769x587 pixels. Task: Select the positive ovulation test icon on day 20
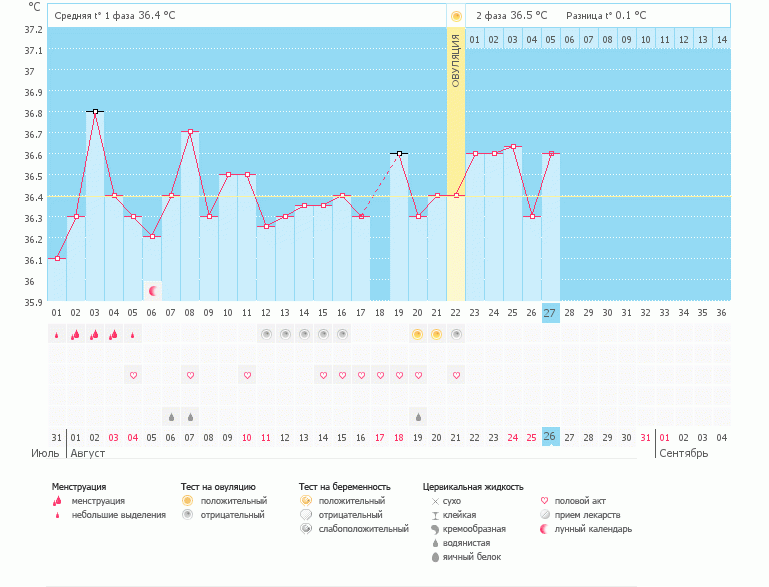pos(418,334)
